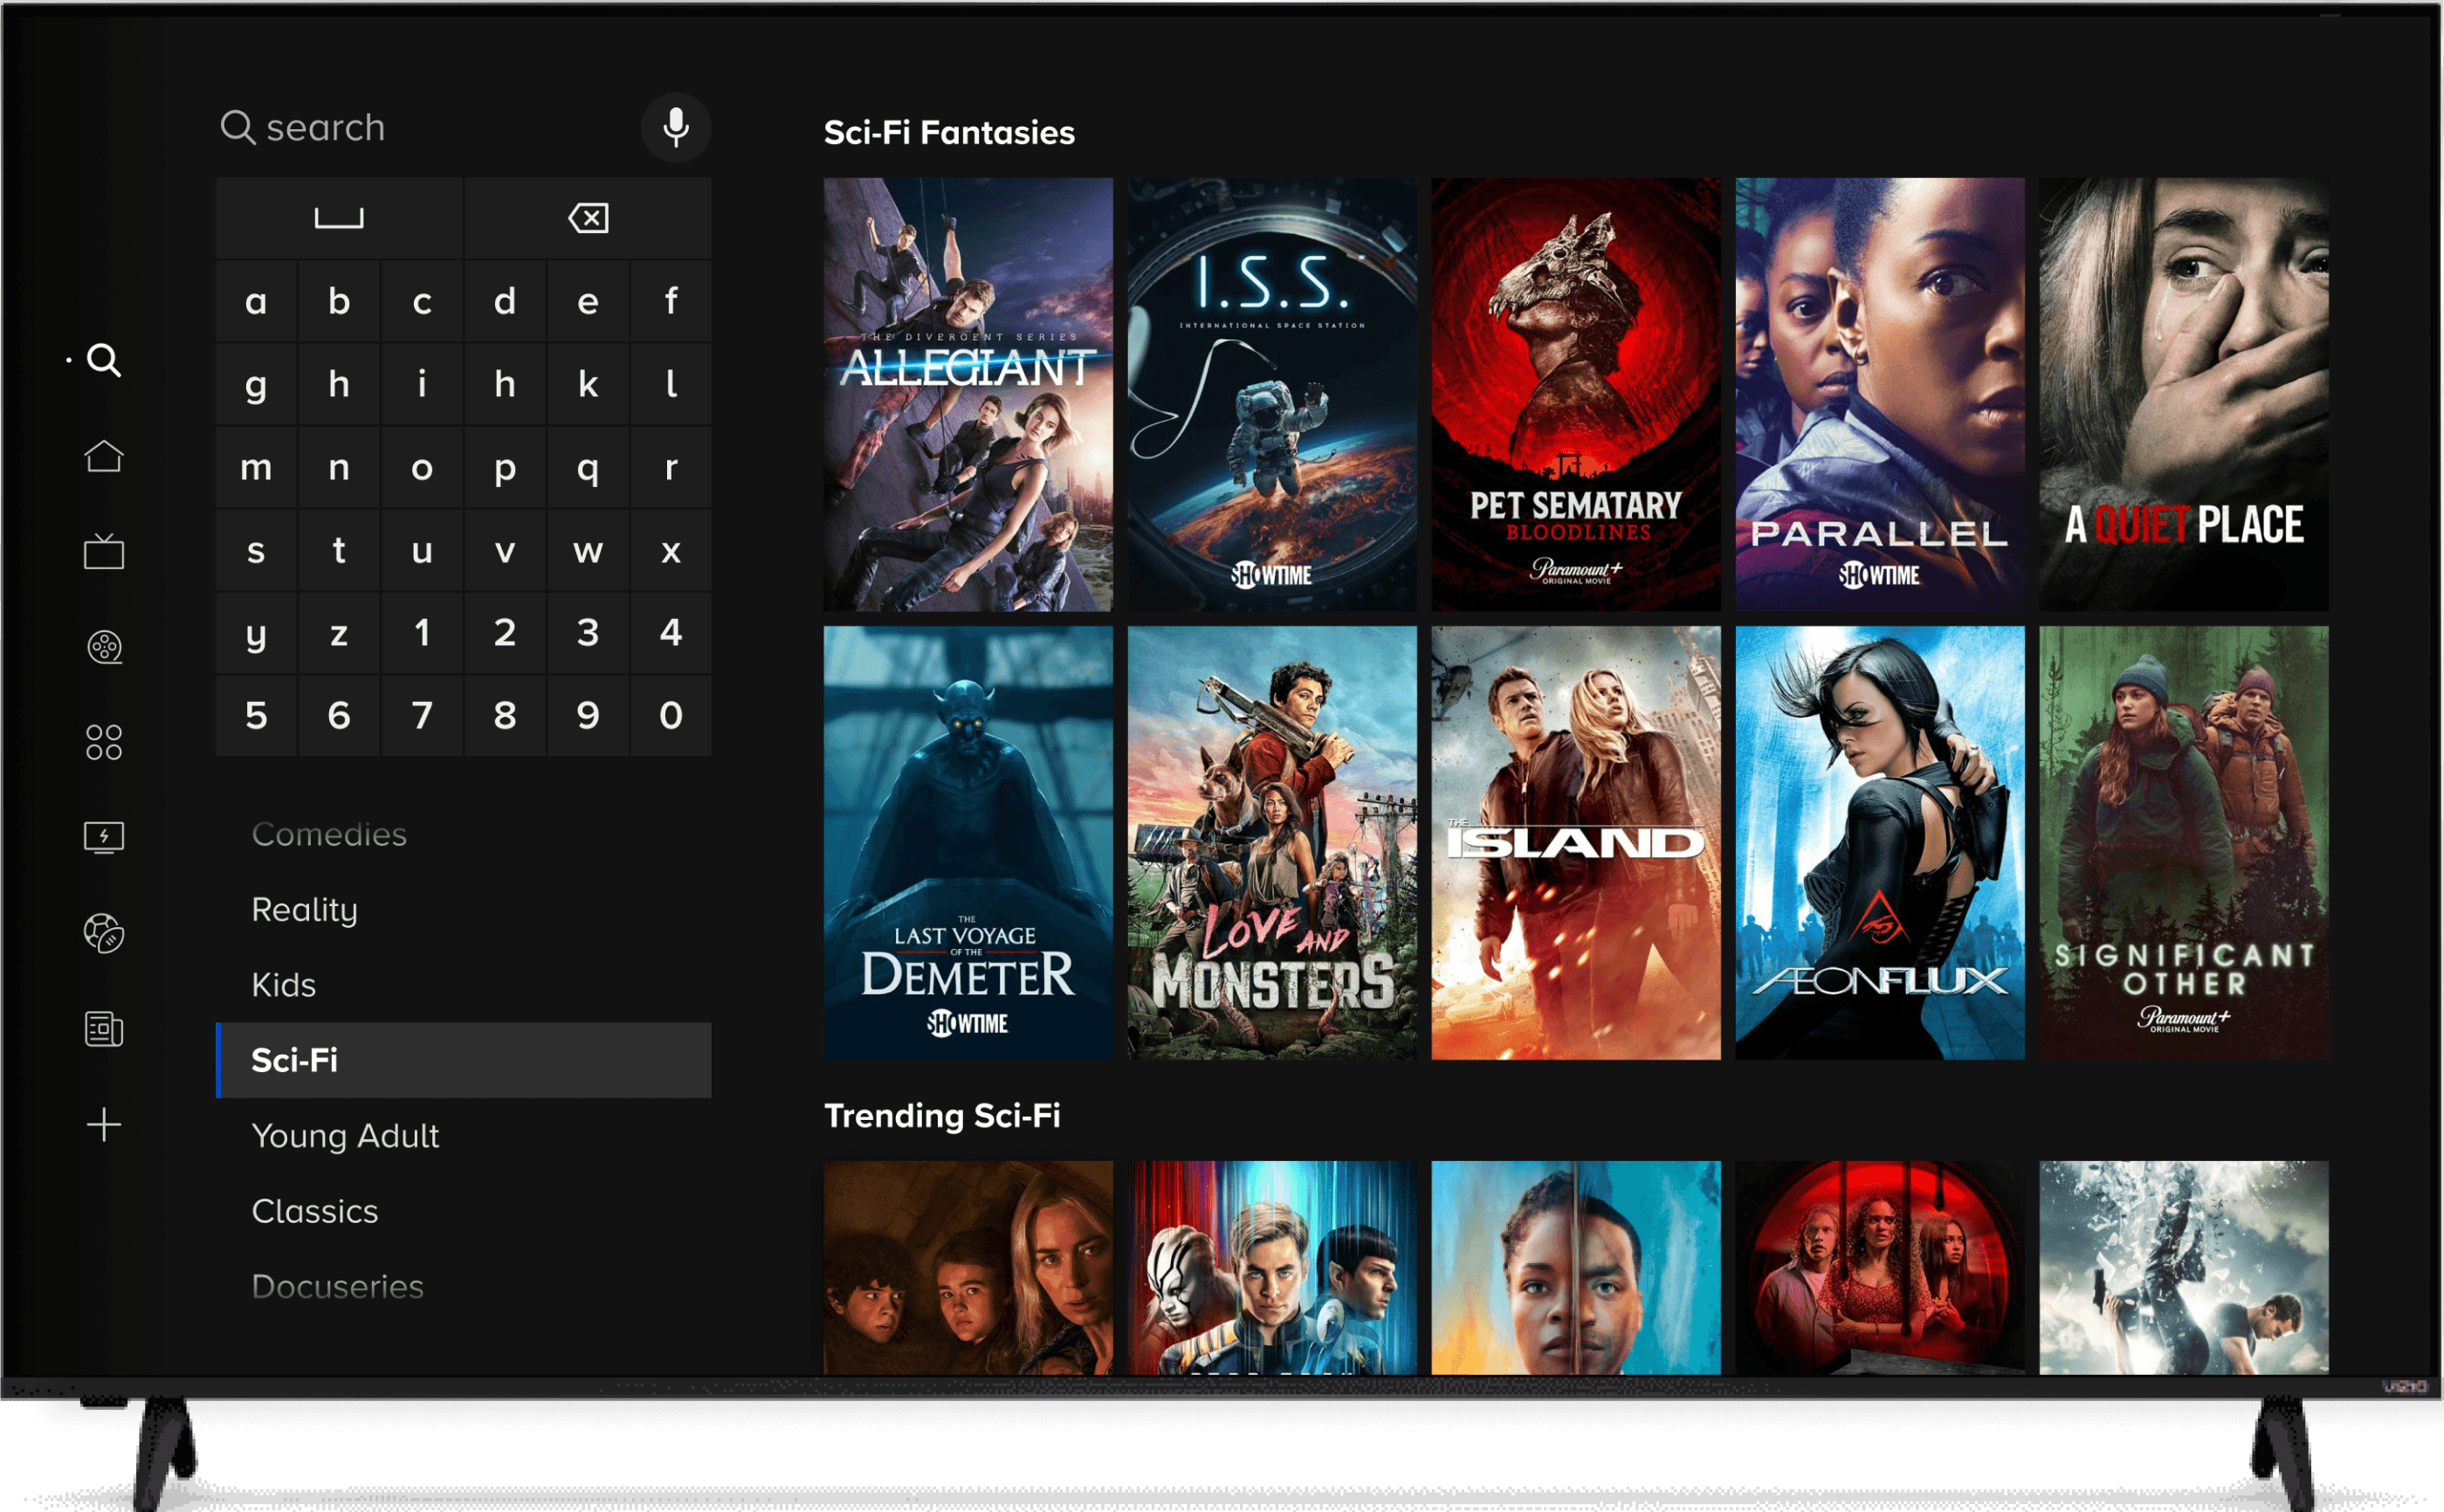Tap the letter b key
Screen dimensions: 2444x1512
[x=339, y=301]
